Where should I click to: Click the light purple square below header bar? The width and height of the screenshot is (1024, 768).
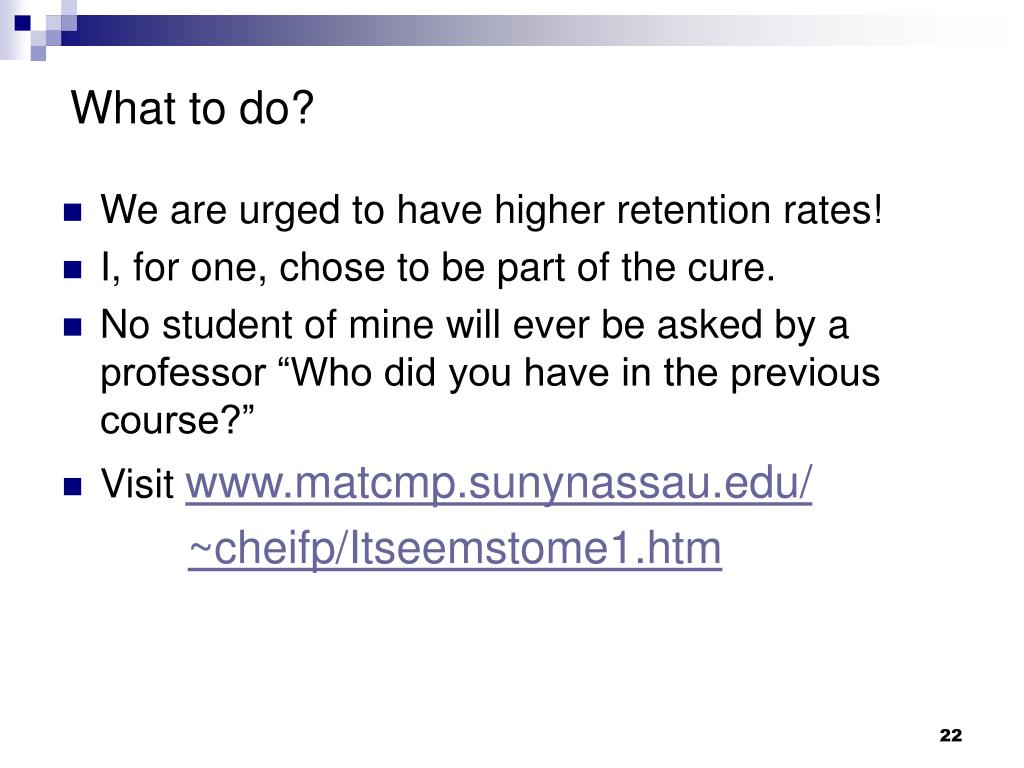[39, 54]
